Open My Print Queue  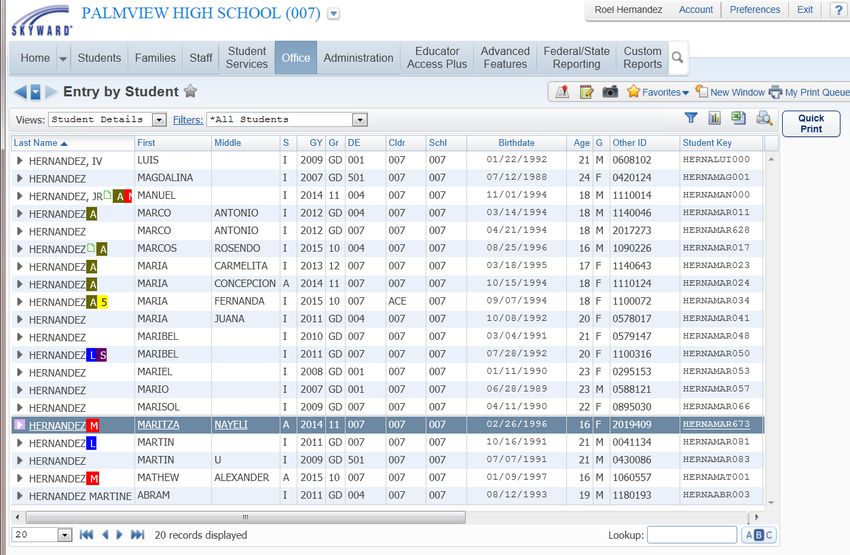tap(810, 92)
